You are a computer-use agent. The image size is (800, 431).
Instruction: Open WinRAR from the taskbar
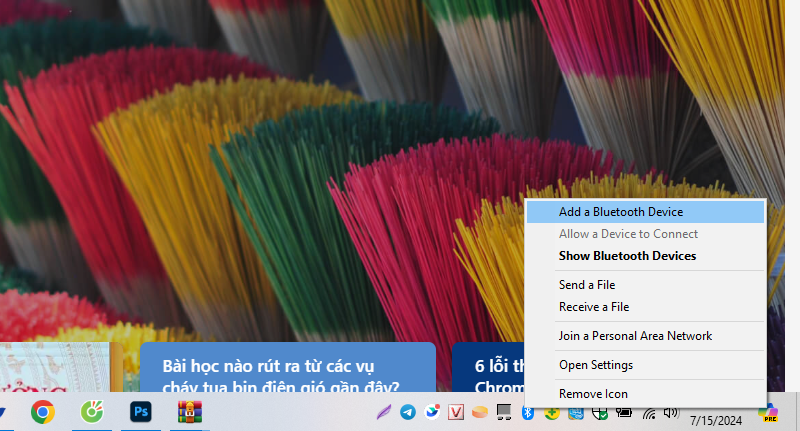189,411
